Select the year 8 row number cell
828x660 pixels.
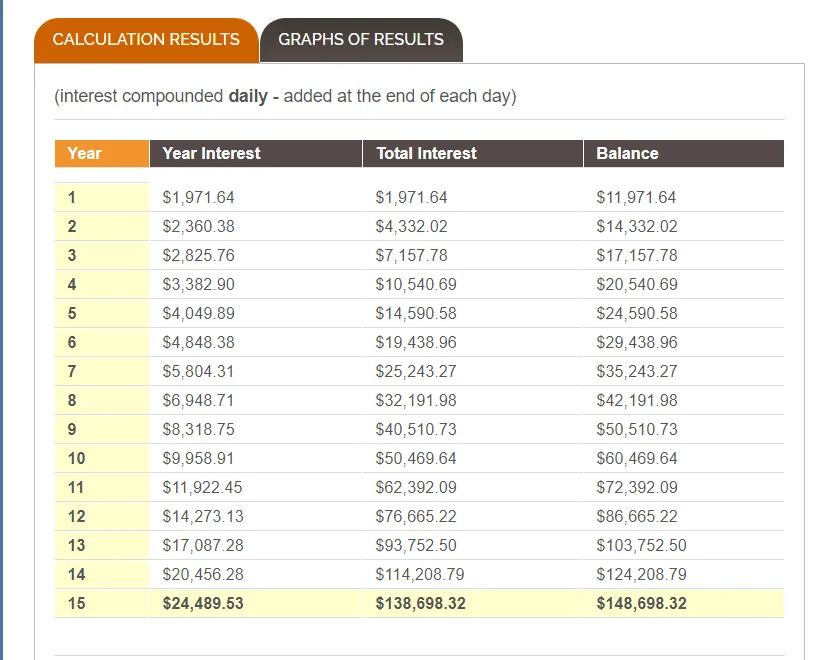pos(72,400)
